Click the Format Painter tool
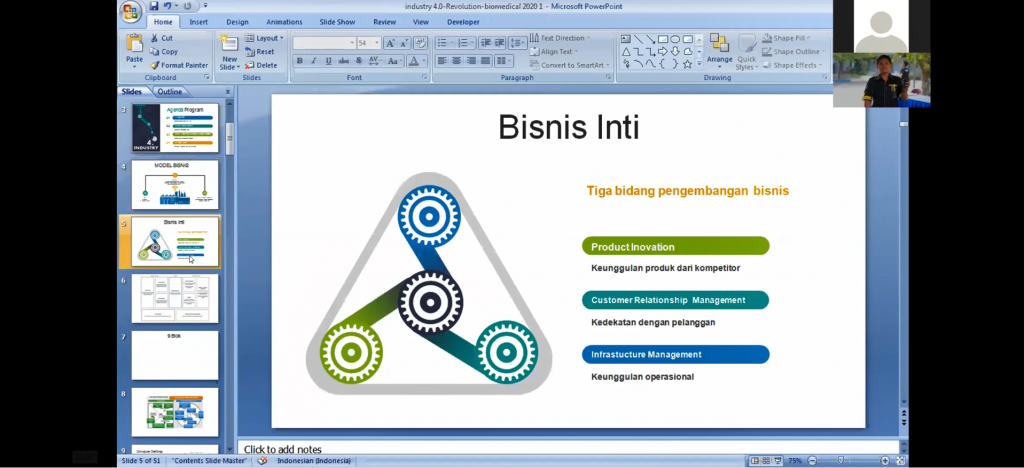1024x468 pixels. pyautogui.click(x=178, y=65)
